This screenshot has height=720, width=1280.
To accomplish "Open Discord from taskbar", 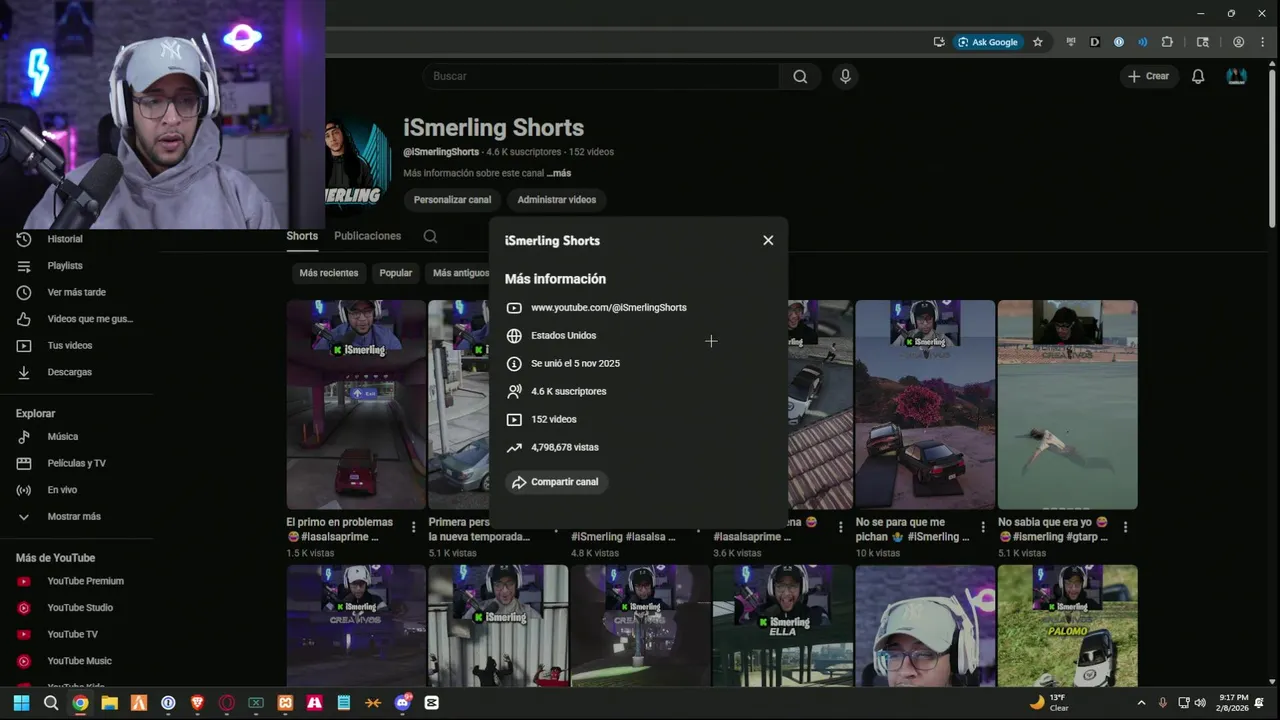I will 403,703.
